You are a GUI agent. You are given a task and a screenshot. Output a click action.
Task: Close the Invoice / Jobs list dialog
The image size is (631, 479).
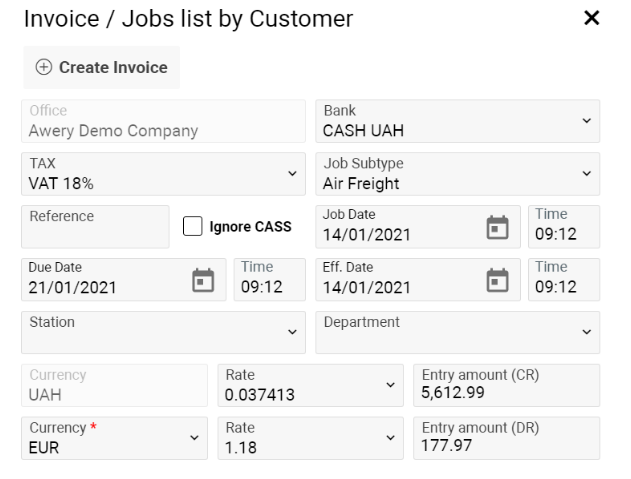click(x=592, y=19)
